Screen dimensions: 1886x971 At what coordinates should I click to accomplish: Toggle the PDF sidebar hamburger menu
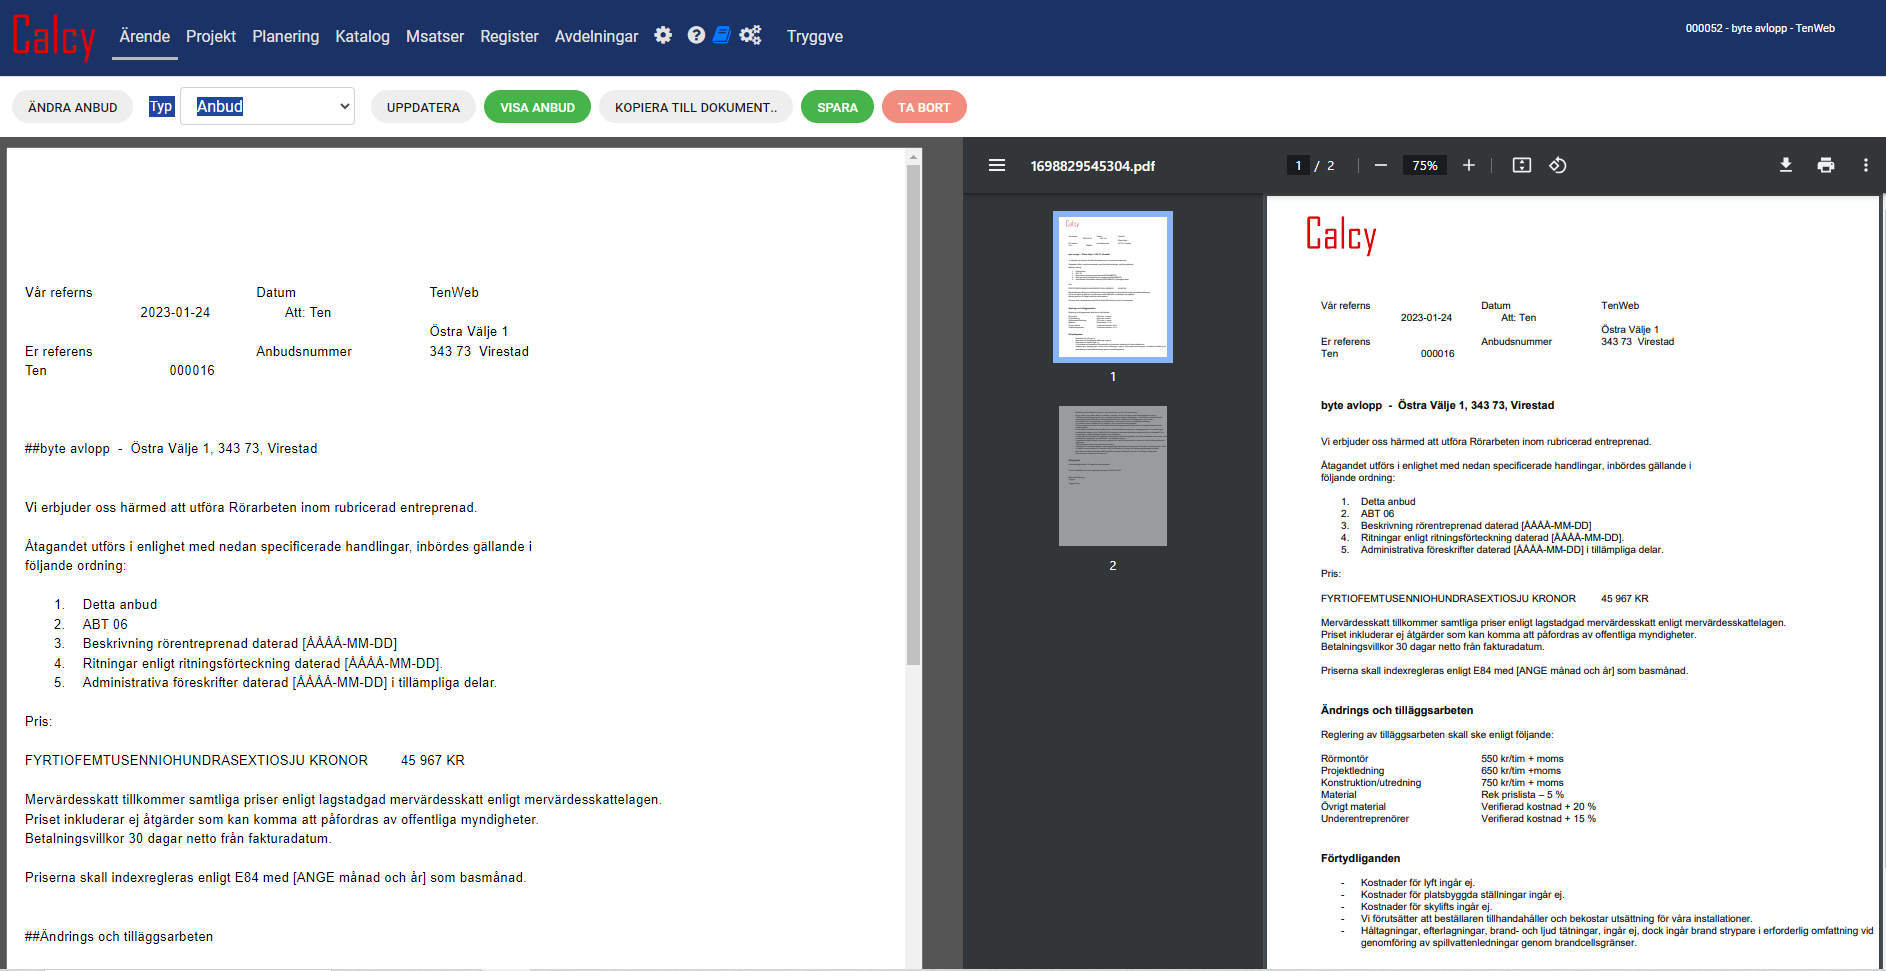pyautogui.click(x=996, y=165)
